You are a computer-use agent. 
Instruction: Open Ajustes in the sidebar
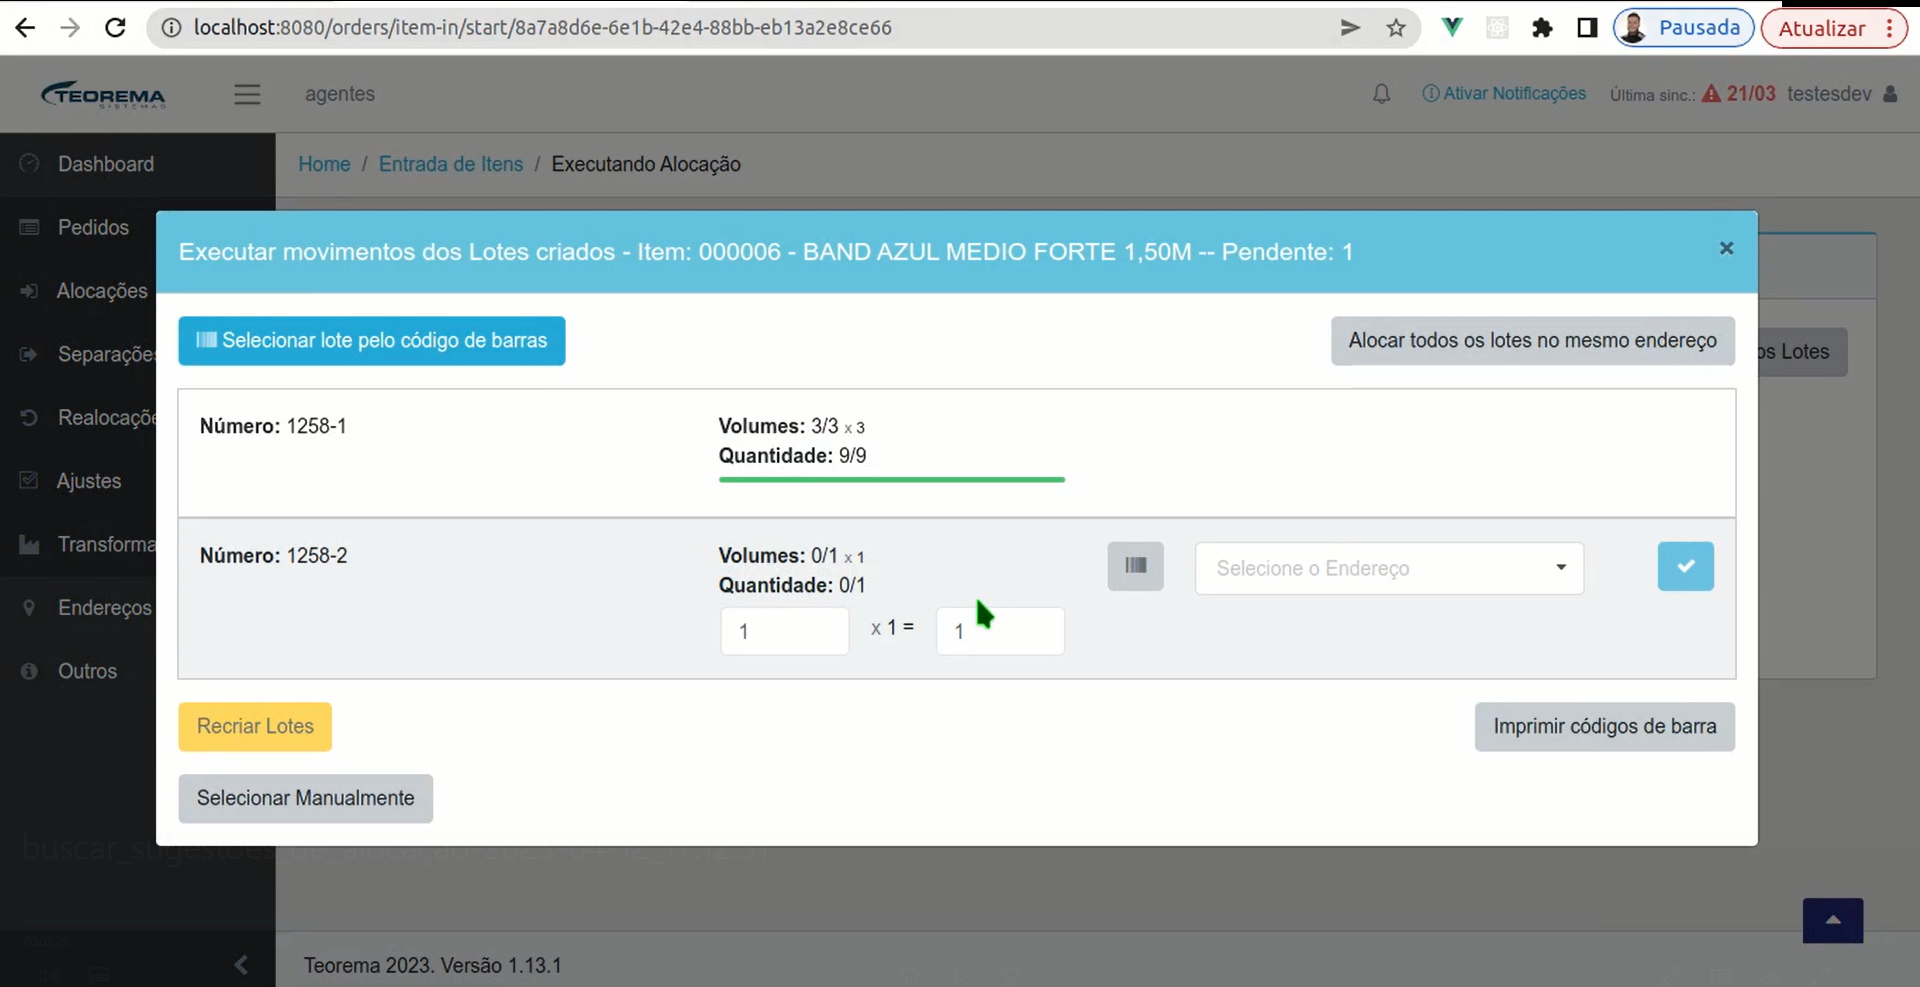[x=89, y=481]
